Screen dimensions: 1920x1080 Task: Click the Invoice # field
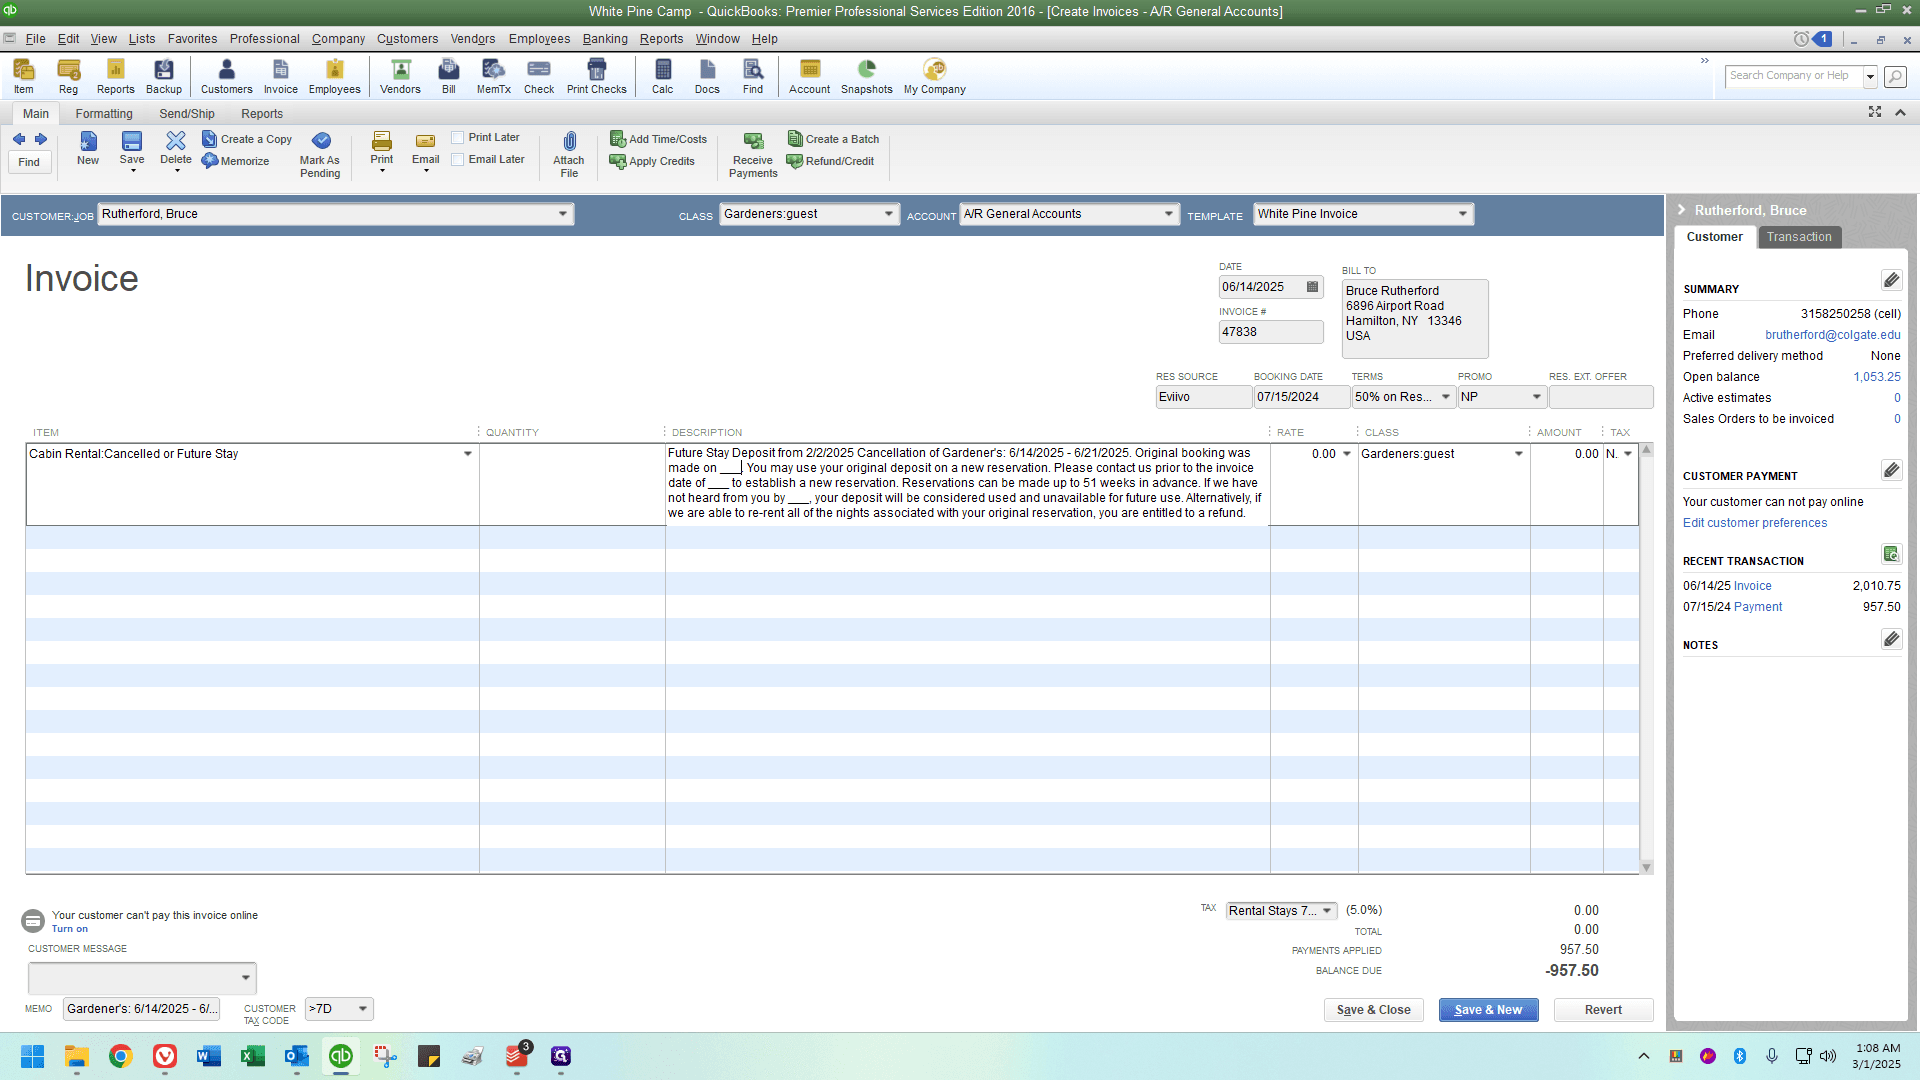tap(1270, 332)
